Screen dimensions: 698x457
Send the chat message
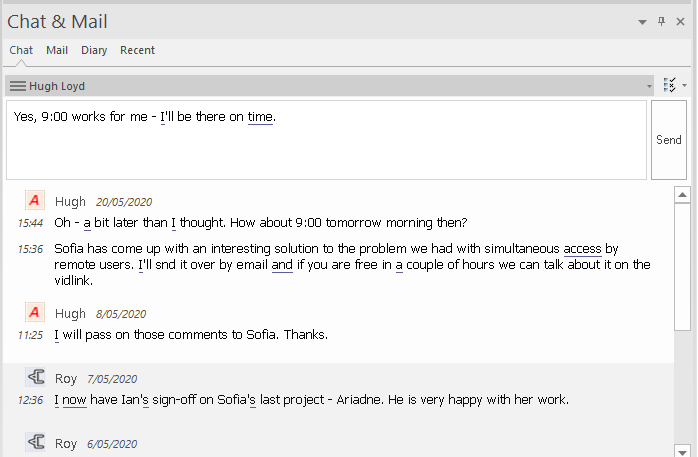[x=668, y=140]
